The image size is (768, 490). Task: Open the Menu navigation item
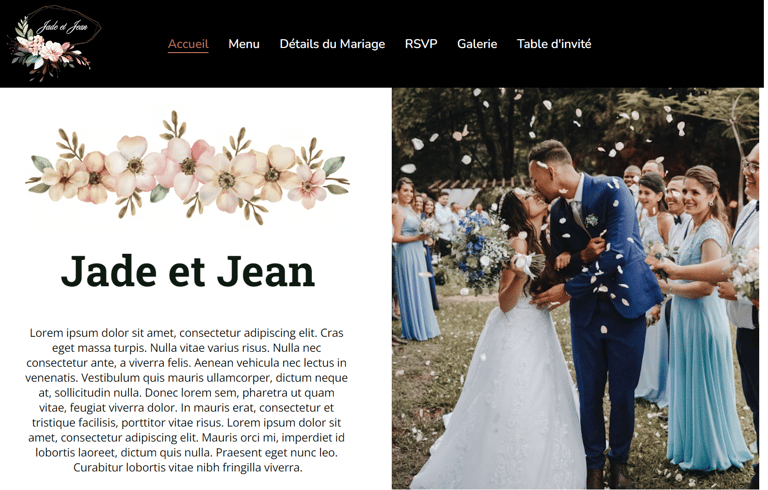tap(245, 44)
